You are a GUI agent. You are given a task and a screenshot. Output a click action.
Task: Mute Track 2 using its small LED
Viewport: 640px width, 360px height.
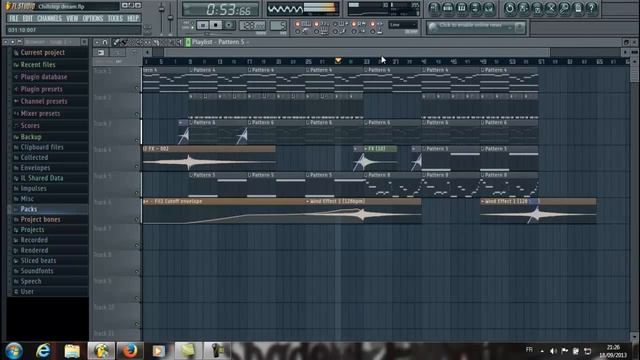click(x=137, y=114)
